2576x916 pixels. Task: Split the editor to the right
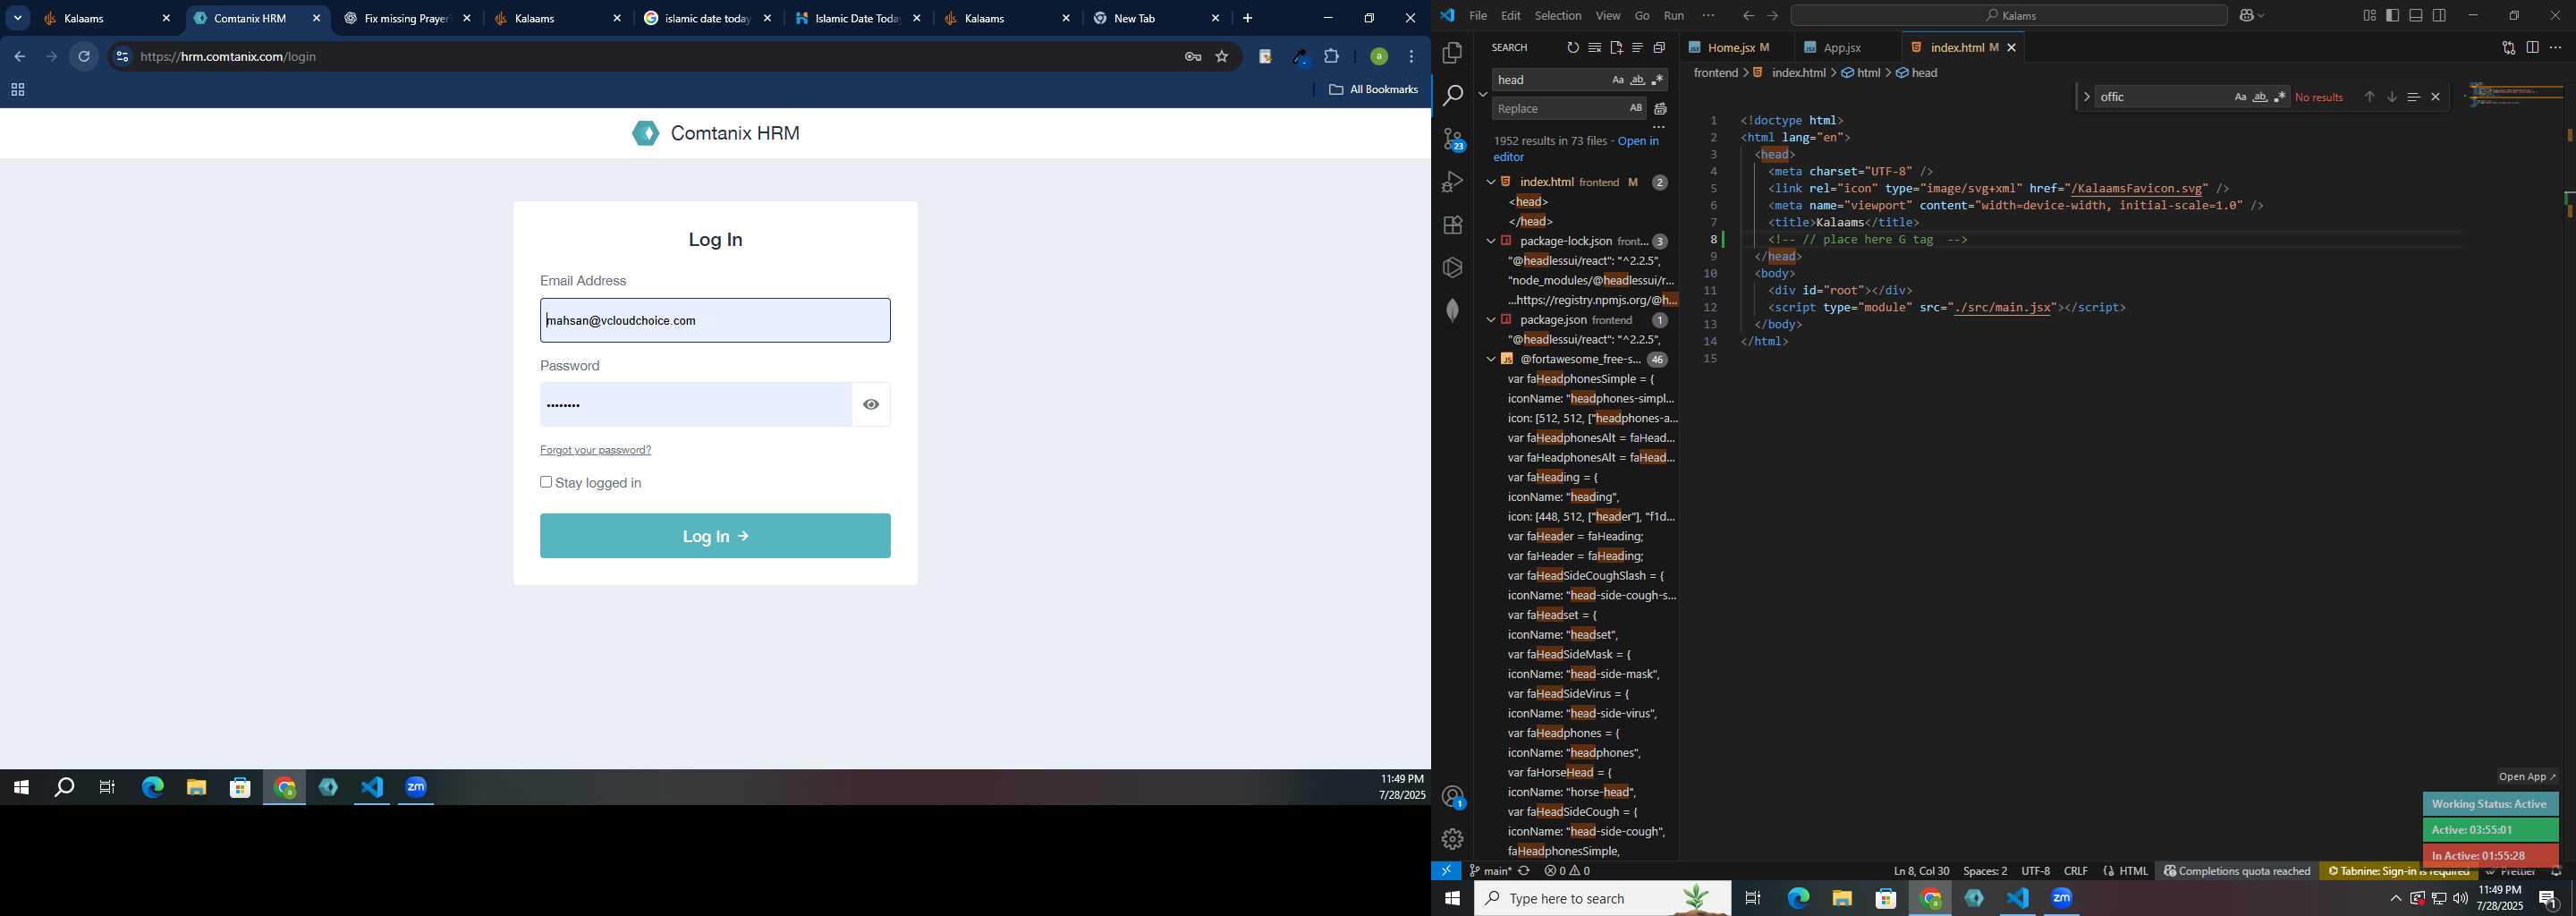(2532, 48)
